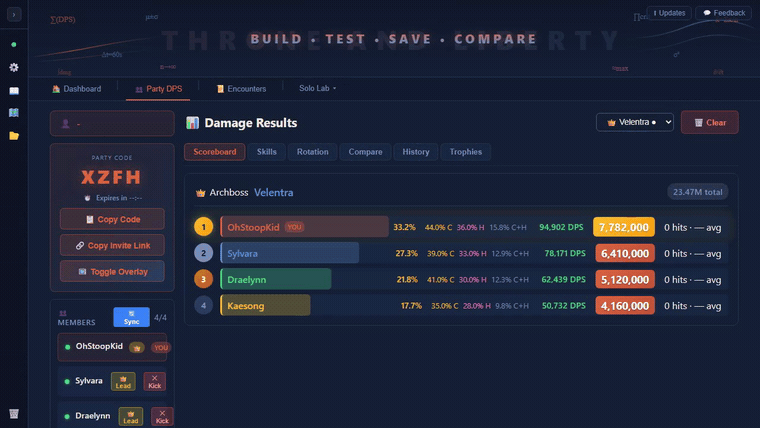Click the XZFH party code
The width and height of the screenshot is (760, 428).
pyautogui.click(x=111, y=177)
